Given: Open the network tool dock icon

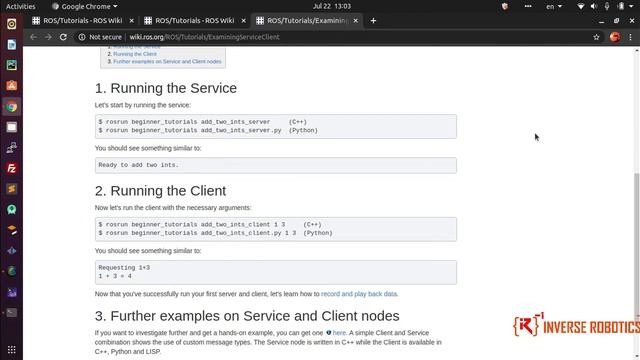Looking at the screenshot, I should coord(11,147).
